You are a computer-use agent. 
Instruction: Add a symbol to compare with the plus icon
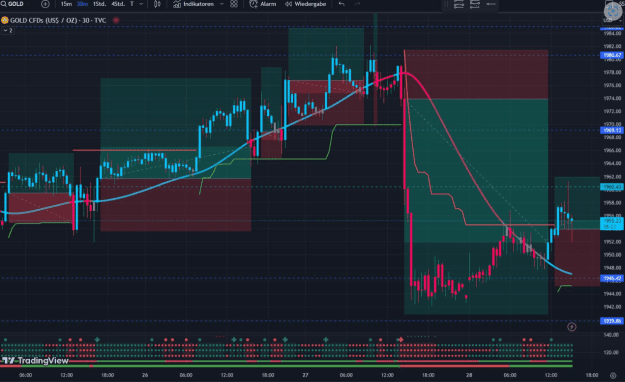(x=45, y=4)
